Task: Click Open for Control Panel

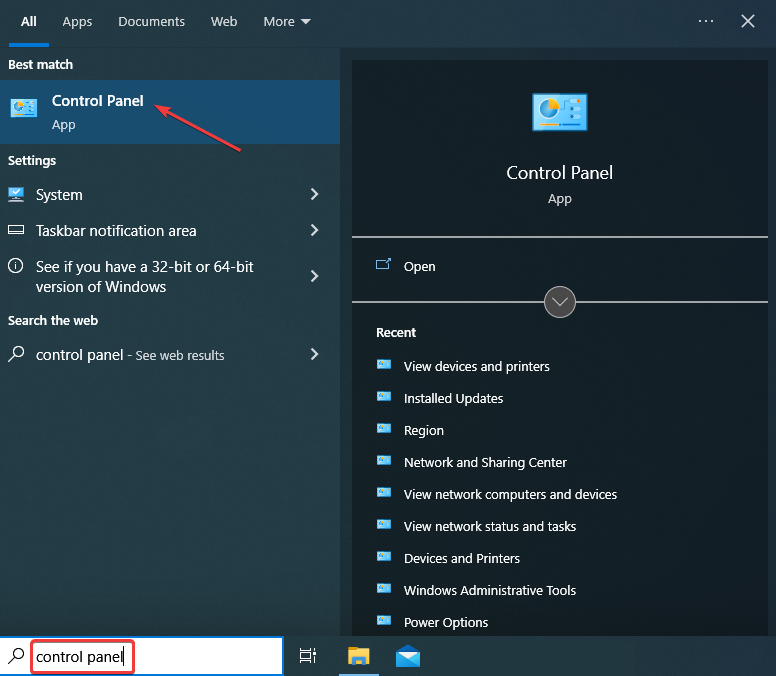Action: (x=560, y=266)
